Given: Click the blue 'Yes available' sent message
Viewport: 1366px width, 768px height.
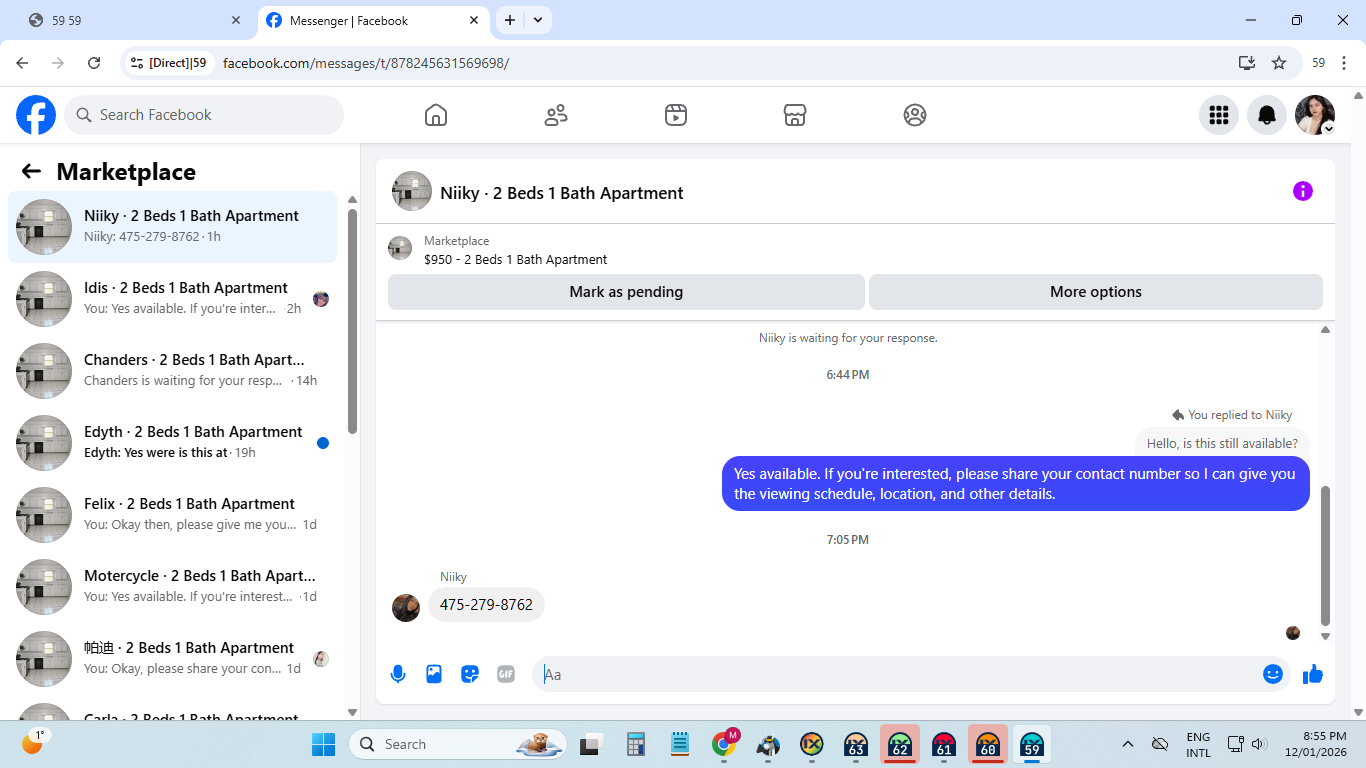Looking at the screenshot, I should pyautogui.click(x=1015, y=484).
